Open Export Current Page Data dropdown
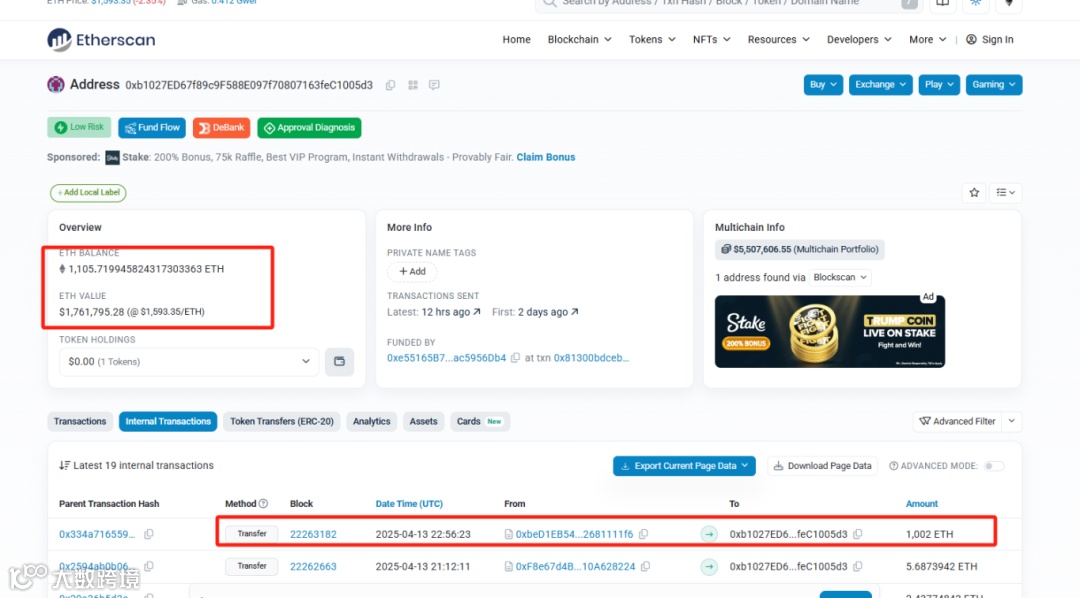 point(684,466)
